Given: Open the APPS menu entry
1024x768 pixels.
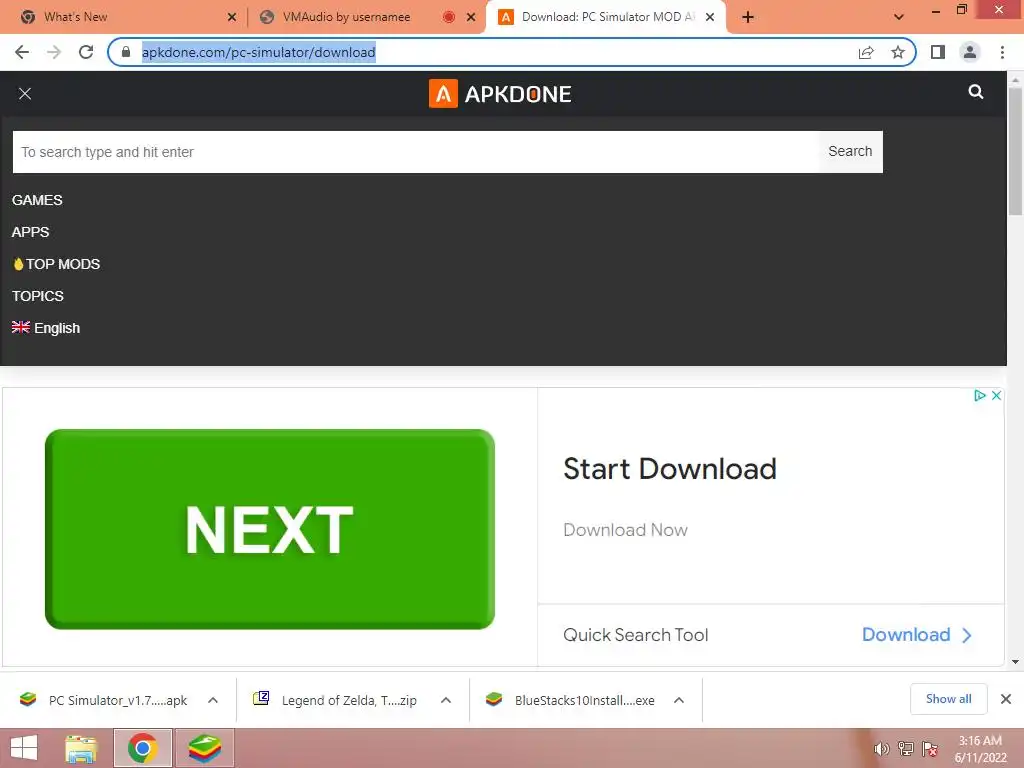Looking at the screenshot, I should click(31, 232).
